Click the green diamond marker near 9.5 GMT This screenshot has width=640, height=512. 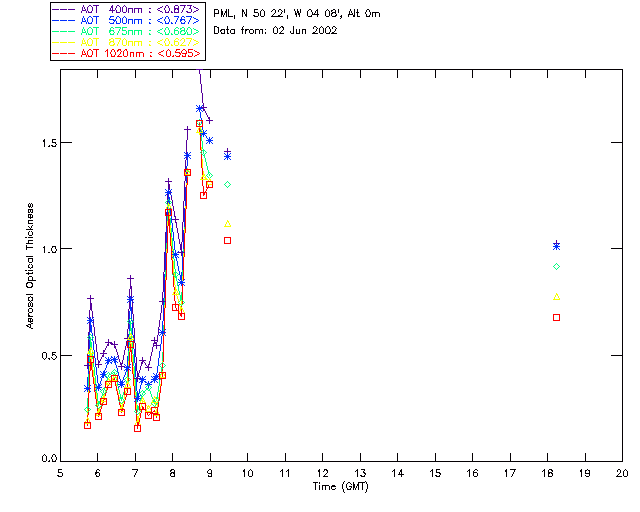coord(227,184)
